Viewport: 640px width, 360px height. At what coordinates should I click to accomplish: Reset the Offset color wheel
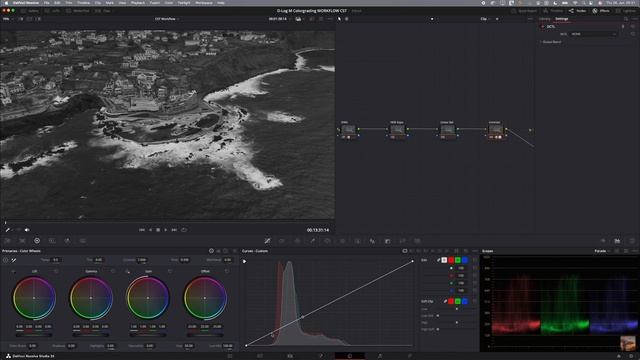[x=227, y=271]
